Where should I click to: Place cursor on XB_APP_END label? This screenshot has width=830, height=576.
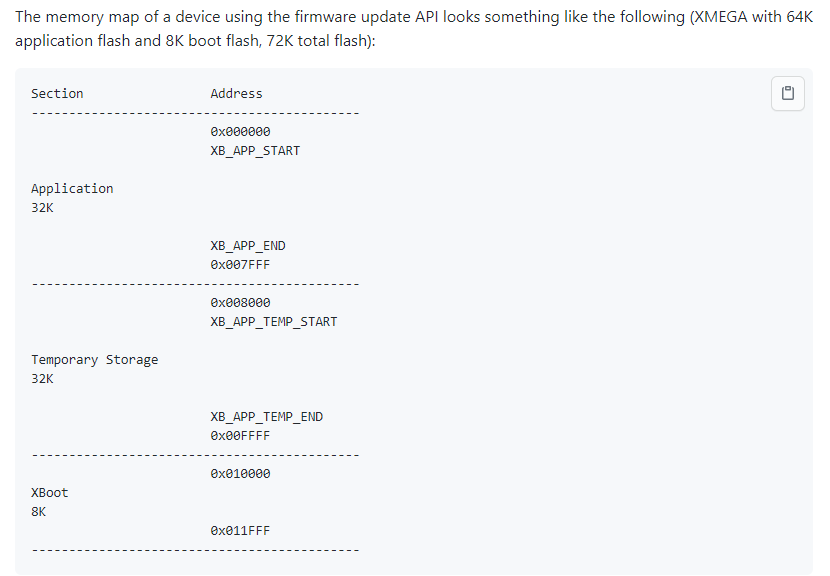pos(247,246)
